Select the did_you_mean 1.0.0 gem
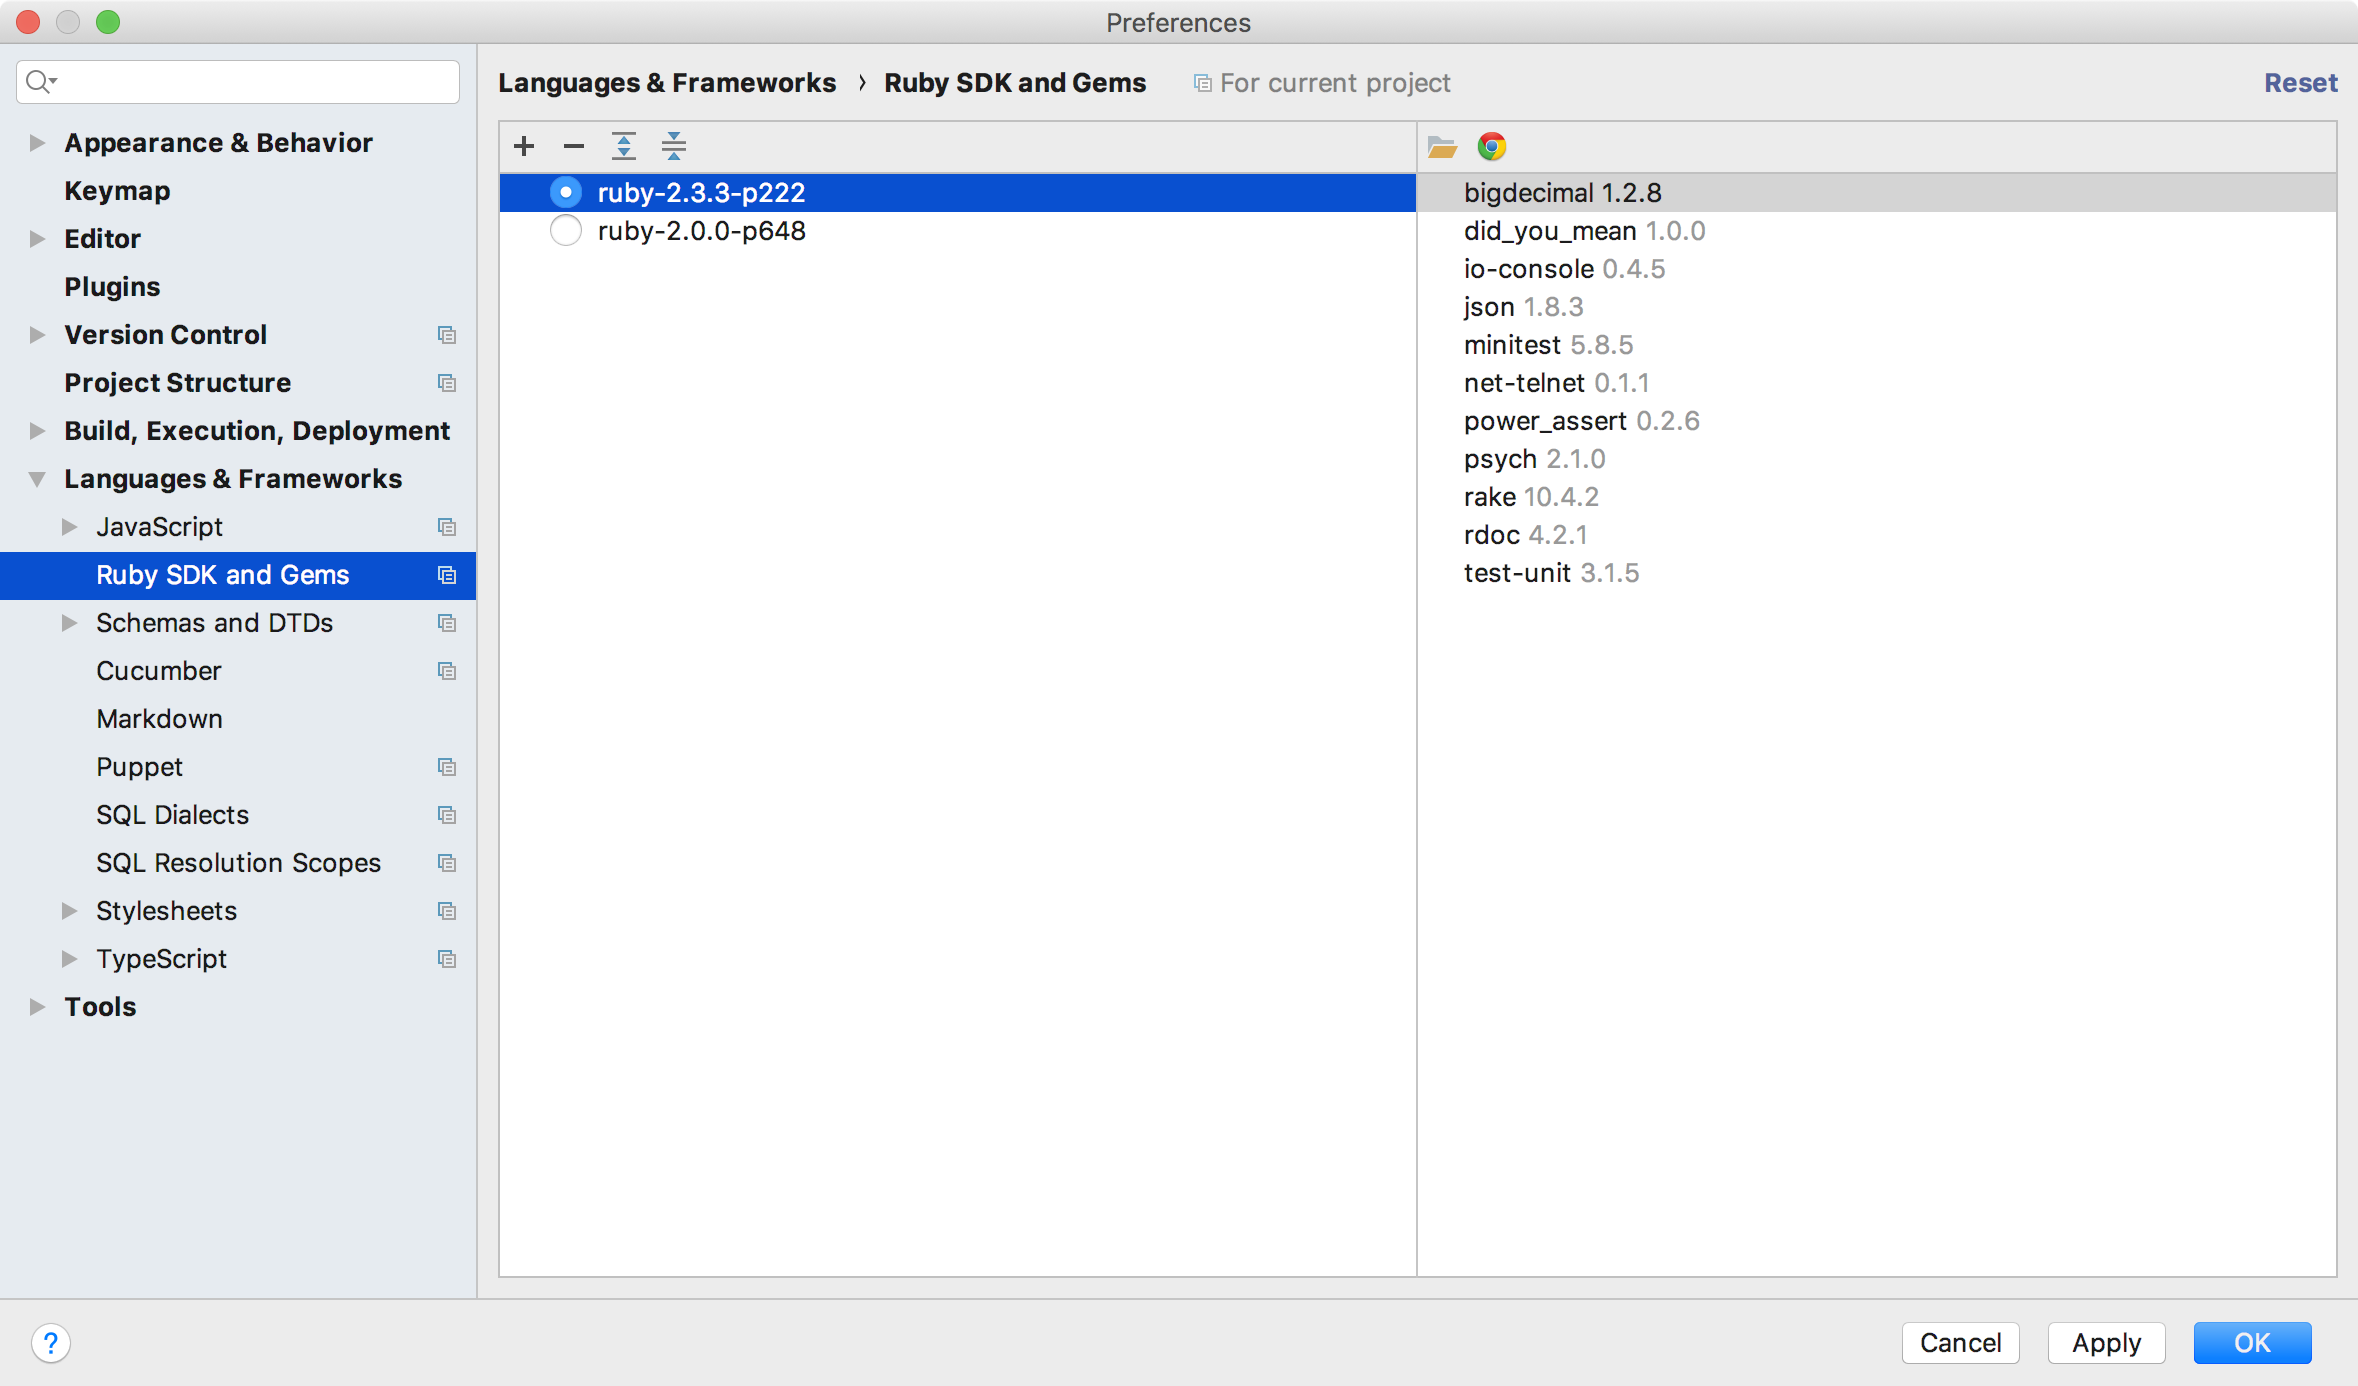The width and height of the screenshot is (2358, 1386). pos(1876,231)
